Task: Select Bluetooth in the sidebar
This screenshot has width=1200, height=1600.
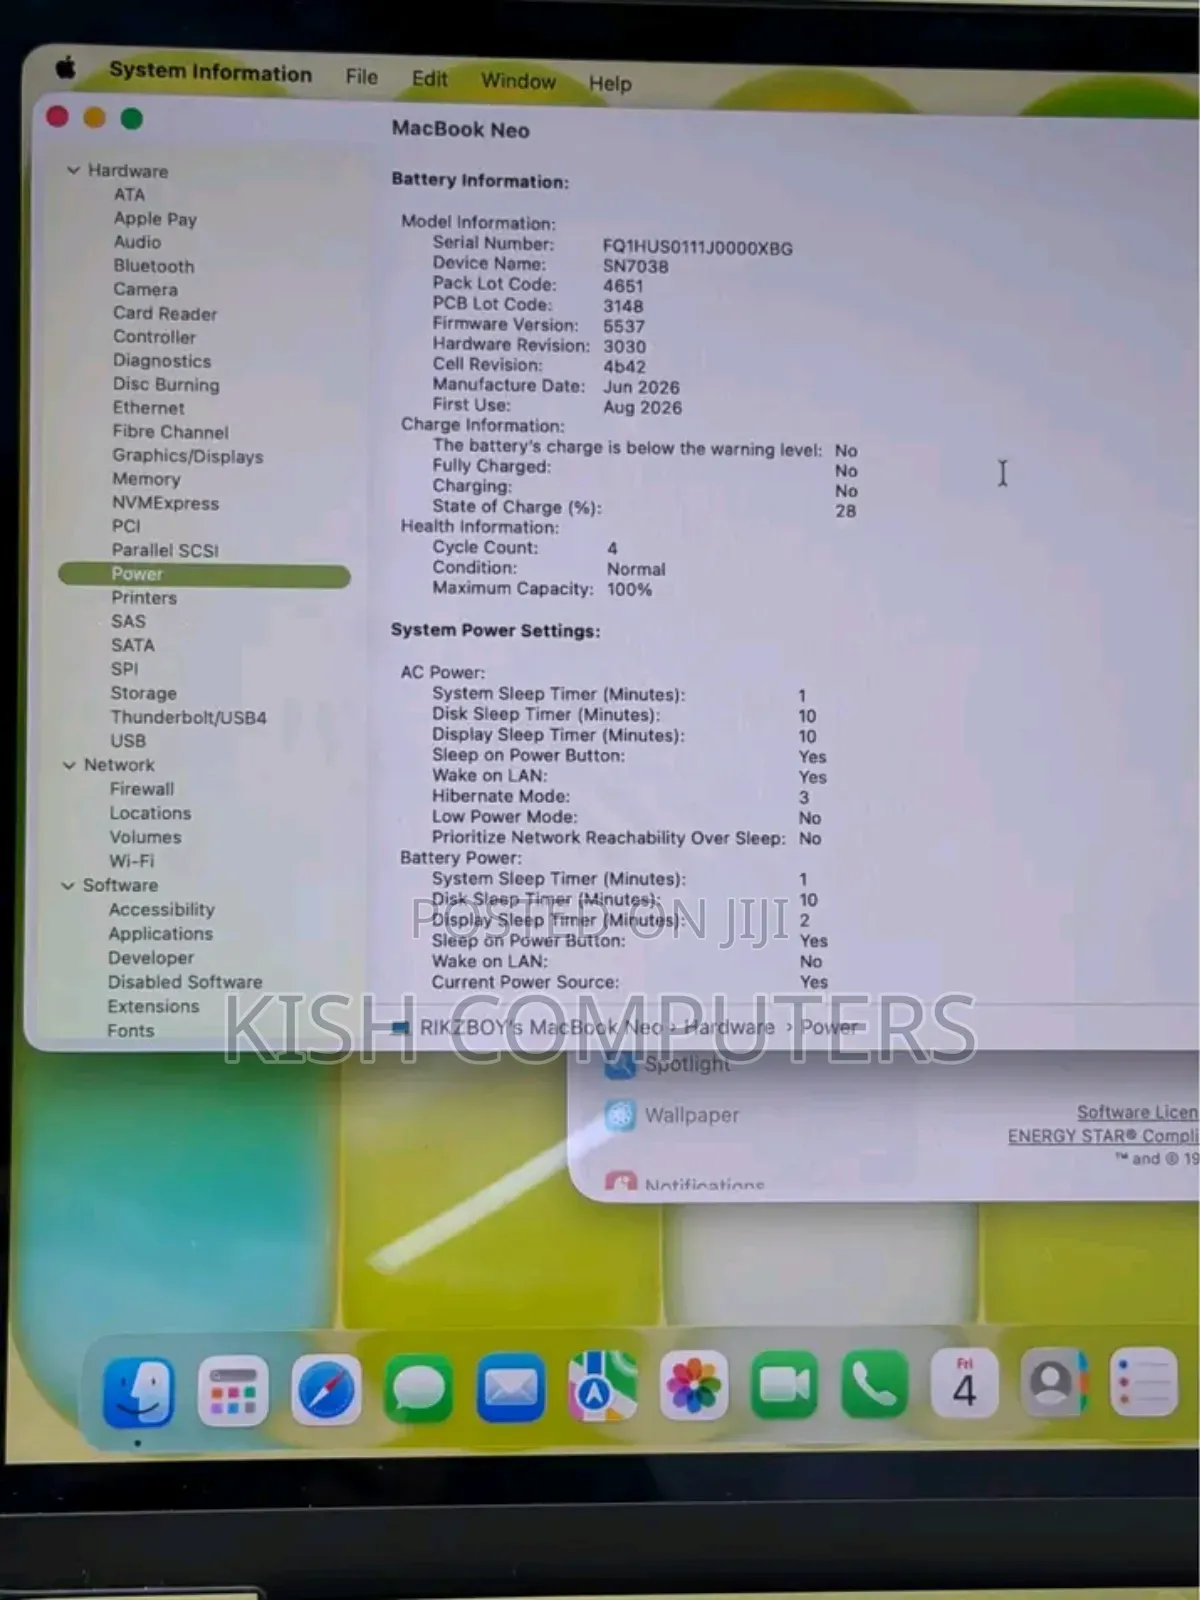Action: pos(154,266)
